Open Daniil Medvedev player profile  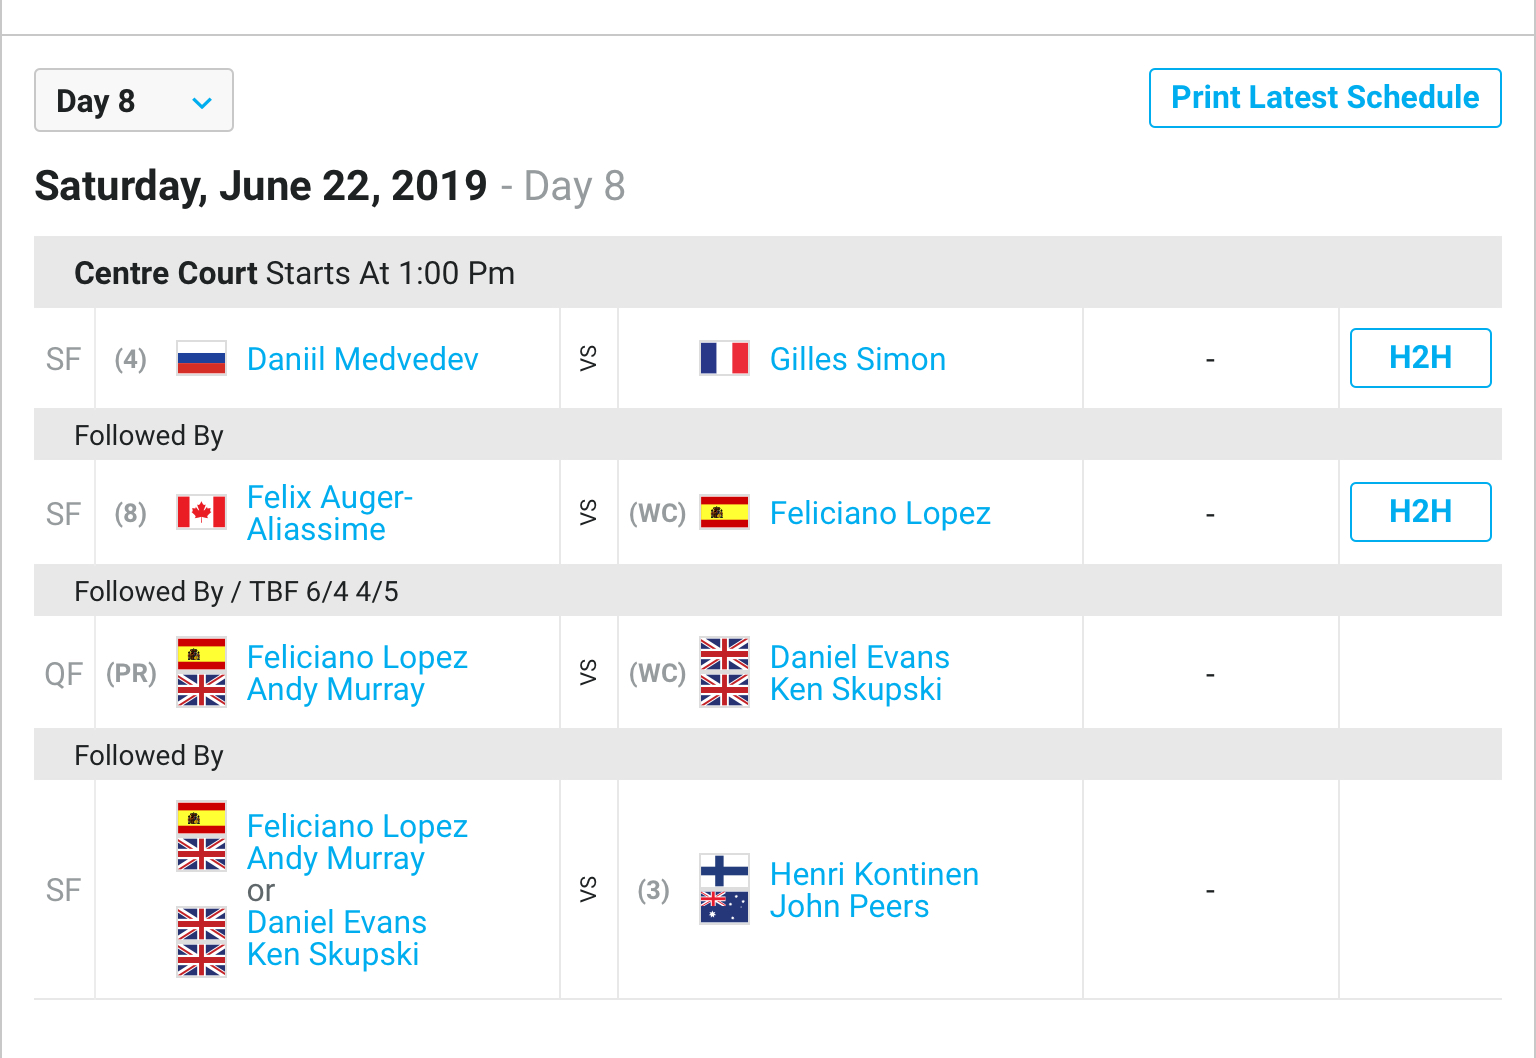tap(363, 359)
